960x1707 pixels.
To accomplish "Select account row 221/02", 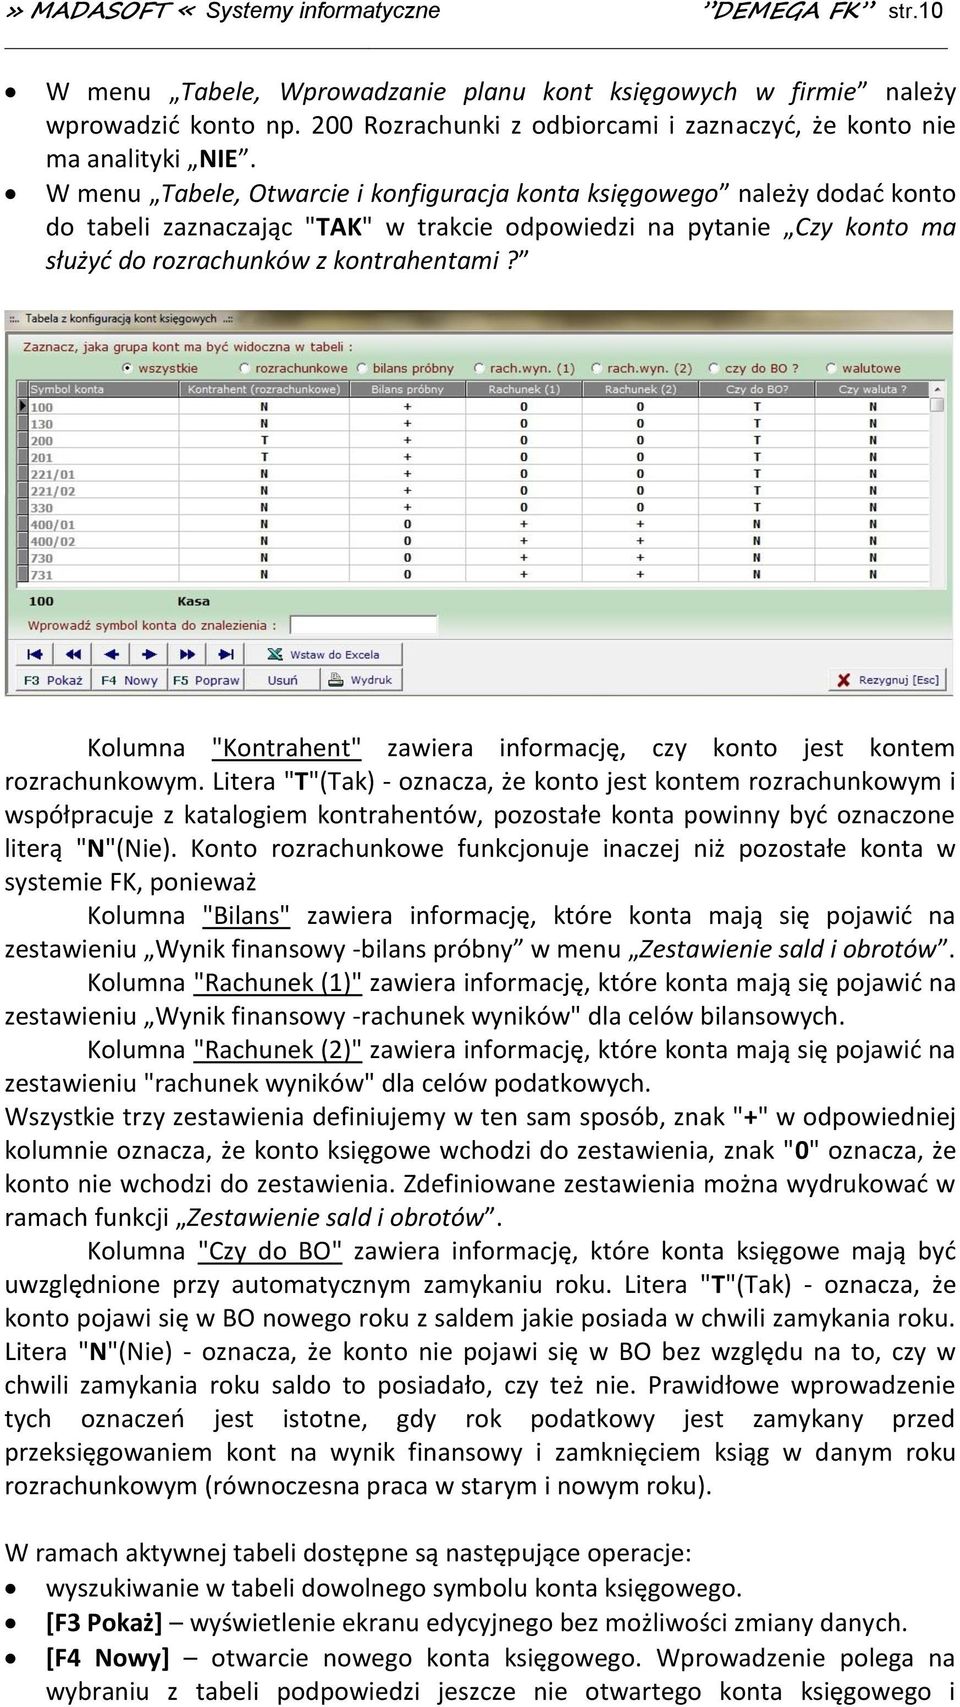I will 475,491.
